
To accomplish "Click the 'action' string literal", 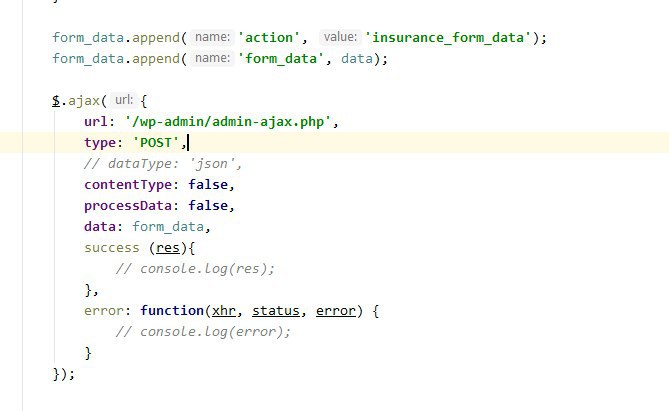I will [269, 38].
